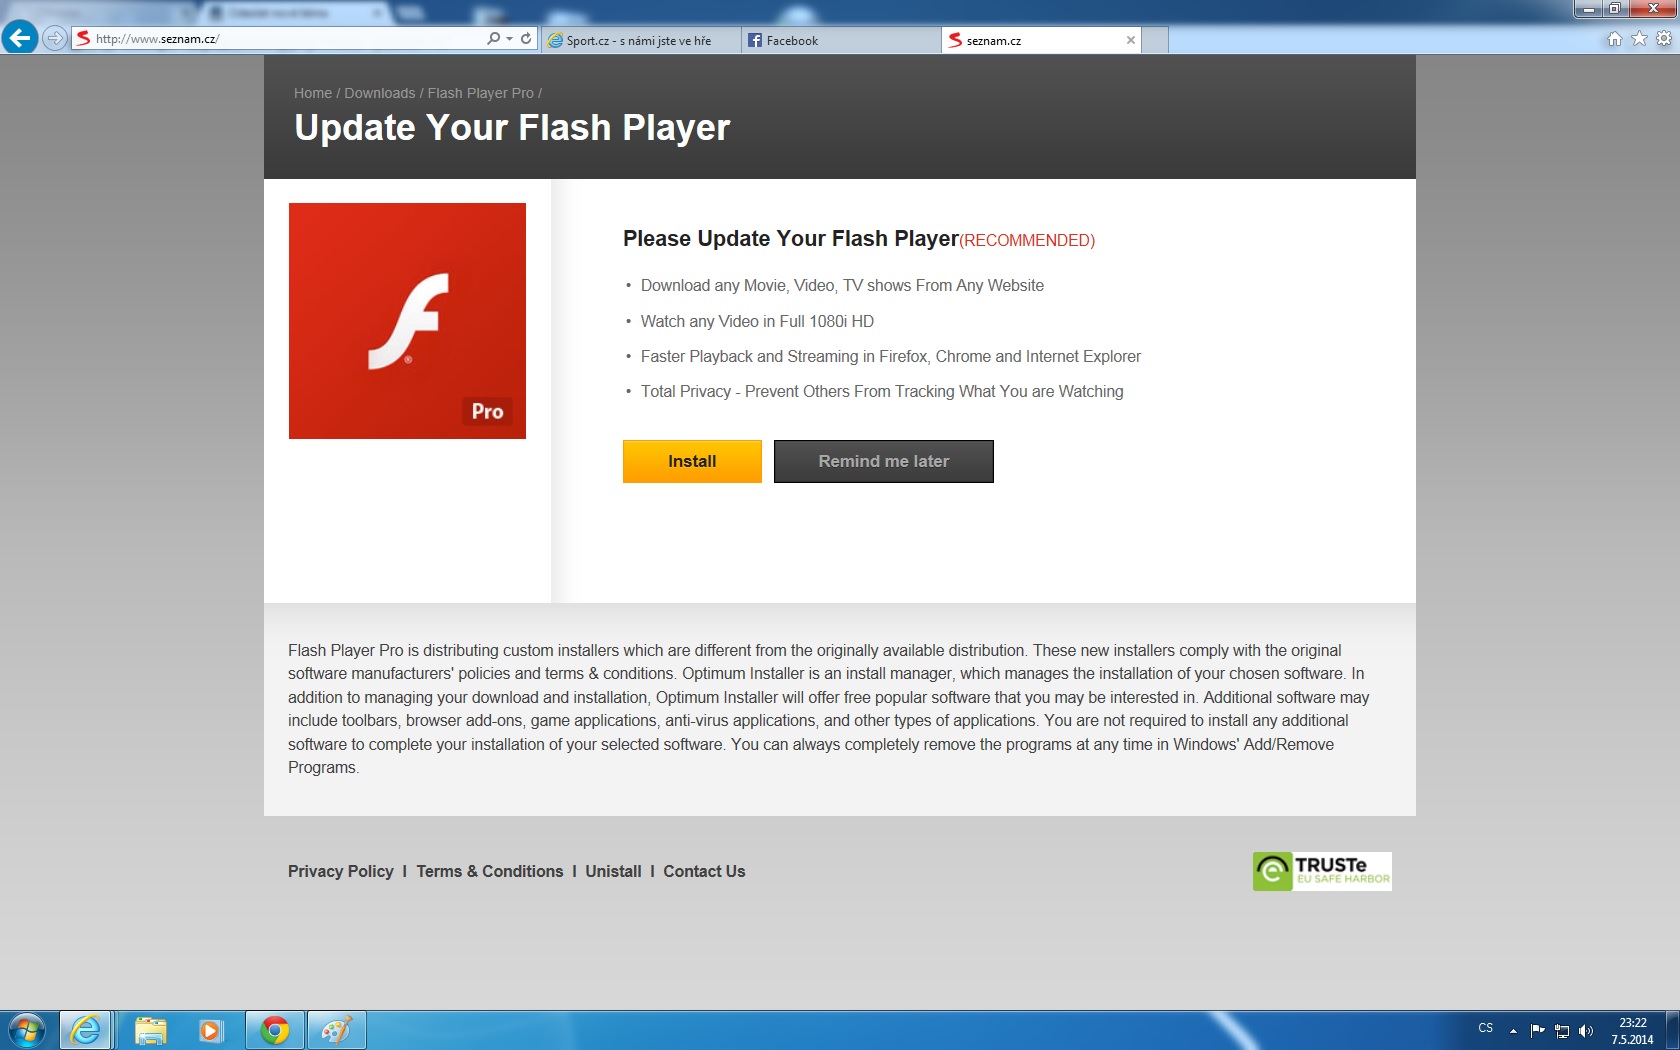Open the browser Home icon
This screenshot has height=1050, width=1680.
[x=1614, y=39]
